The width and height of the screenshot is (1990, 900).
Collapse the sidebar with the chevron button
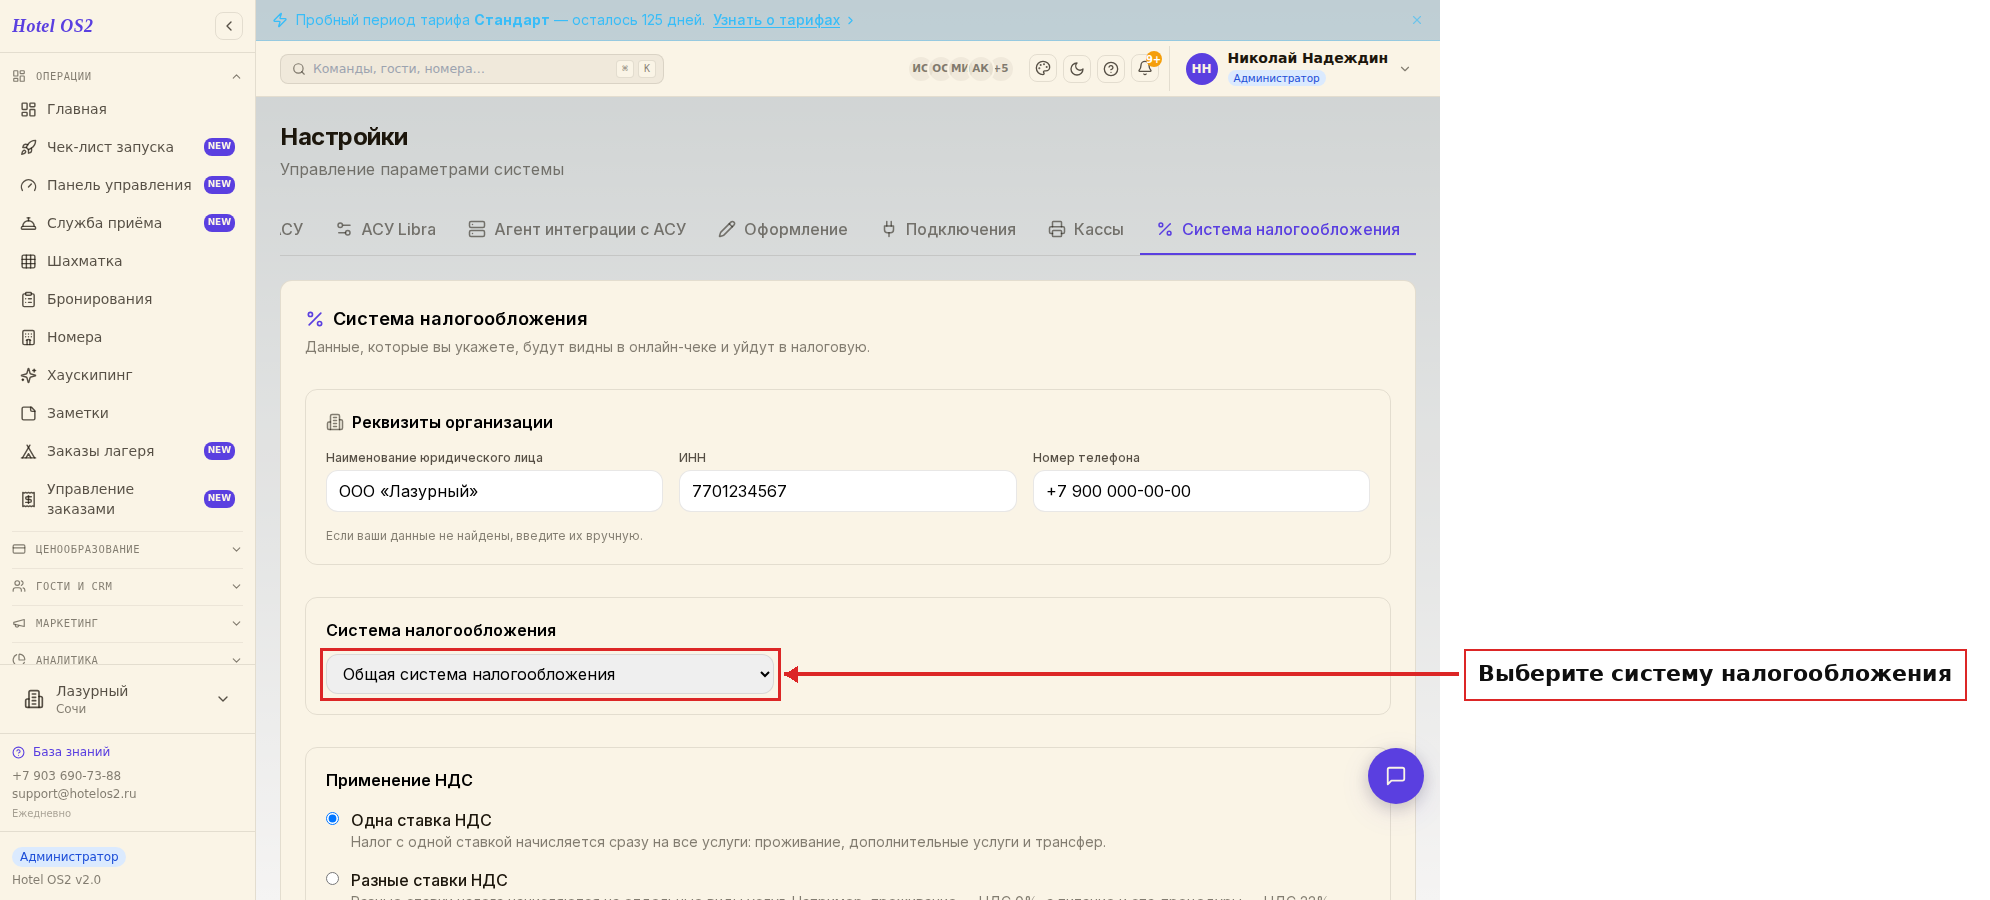(229, 26)
